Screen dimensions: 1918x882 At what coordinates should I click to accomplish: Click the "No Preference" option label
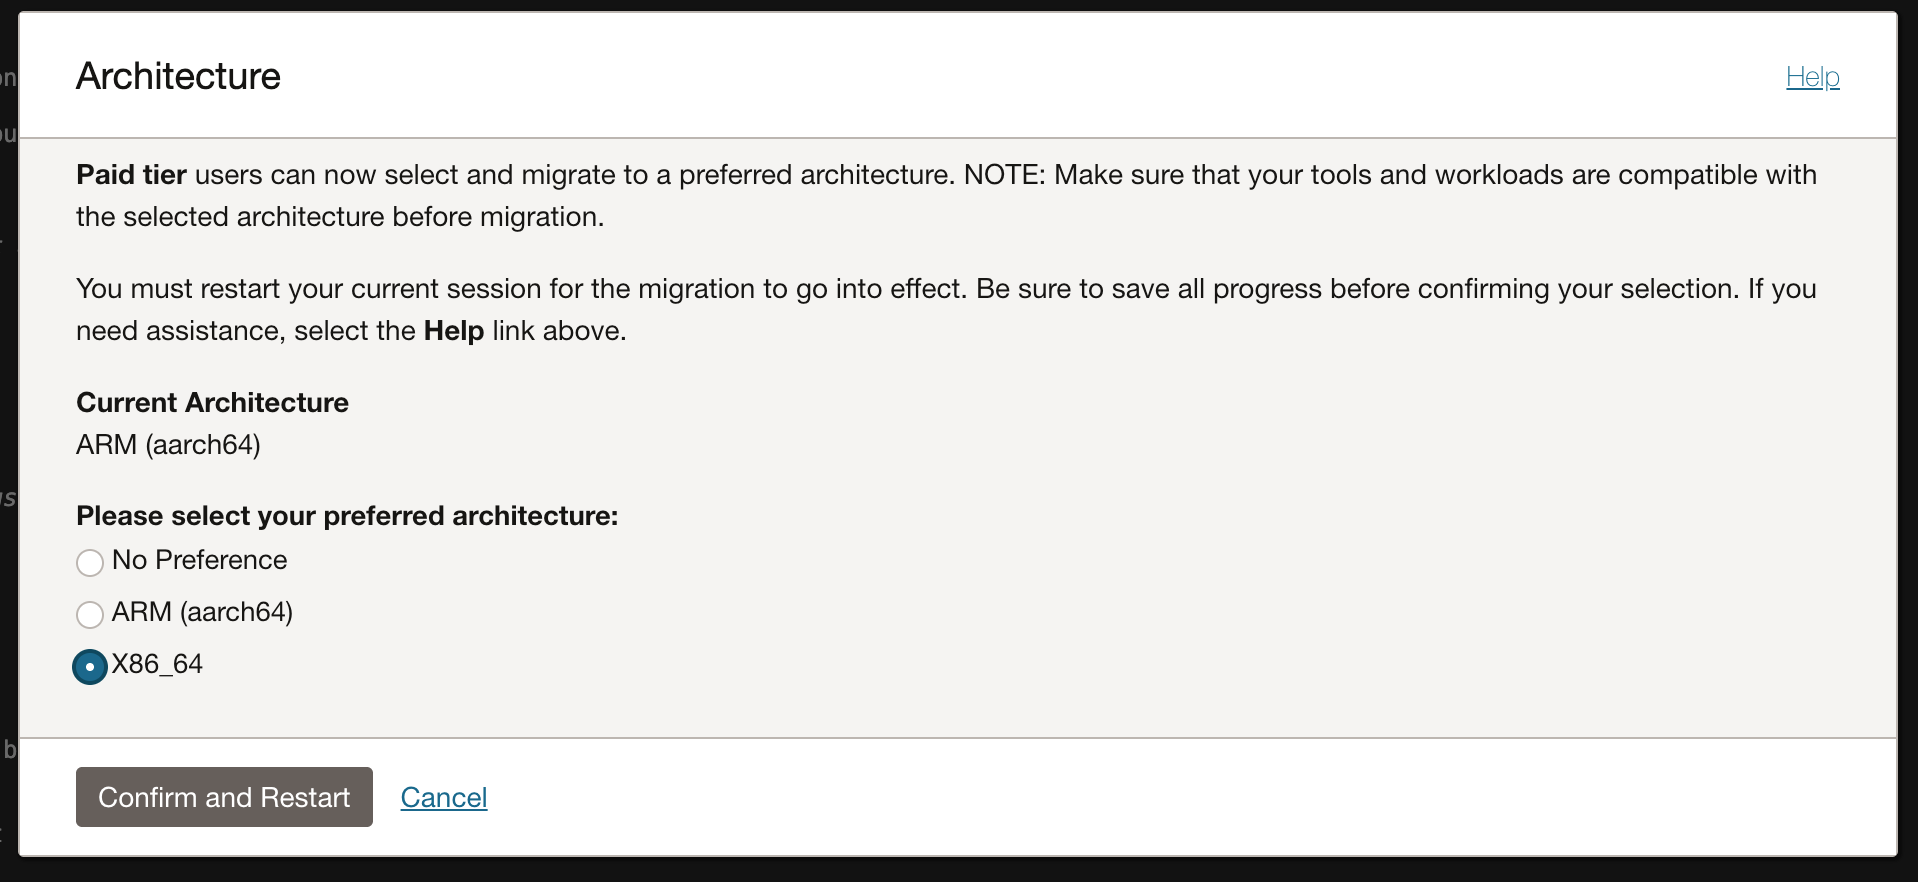click(200, 560)
